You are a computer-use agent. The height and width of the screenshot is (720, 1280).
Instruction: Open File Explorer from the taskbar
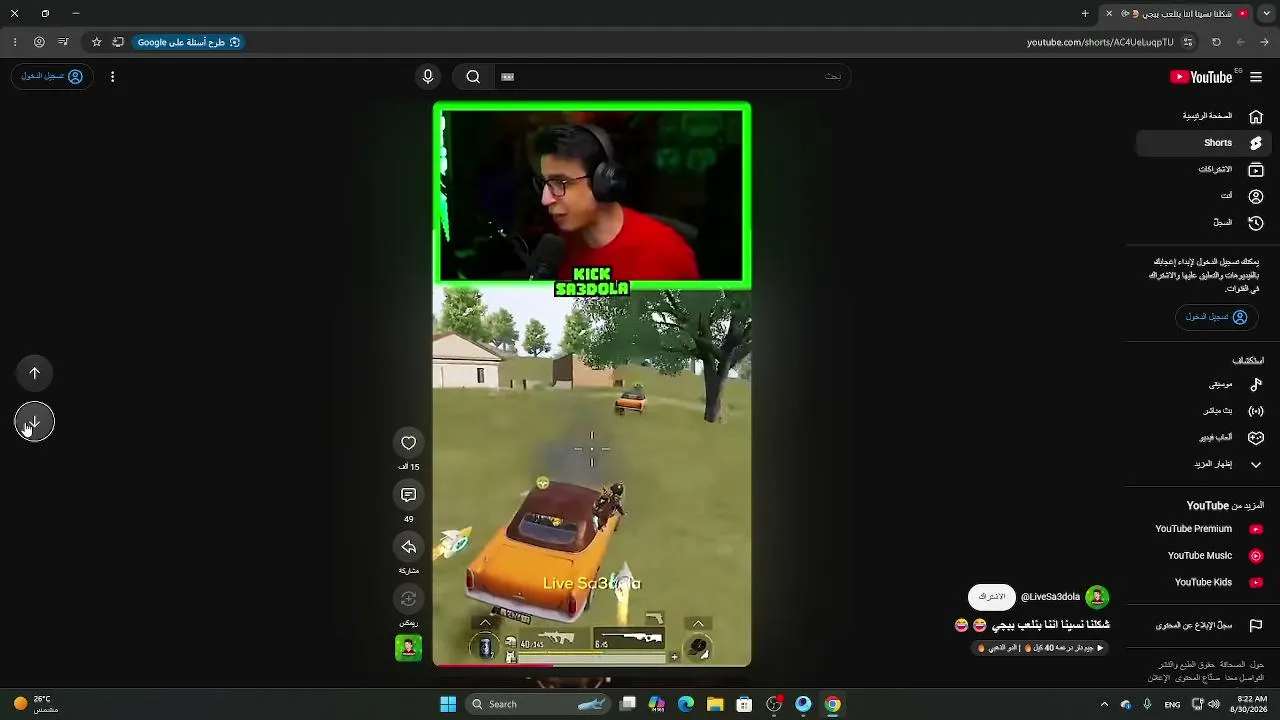[715, 704]
